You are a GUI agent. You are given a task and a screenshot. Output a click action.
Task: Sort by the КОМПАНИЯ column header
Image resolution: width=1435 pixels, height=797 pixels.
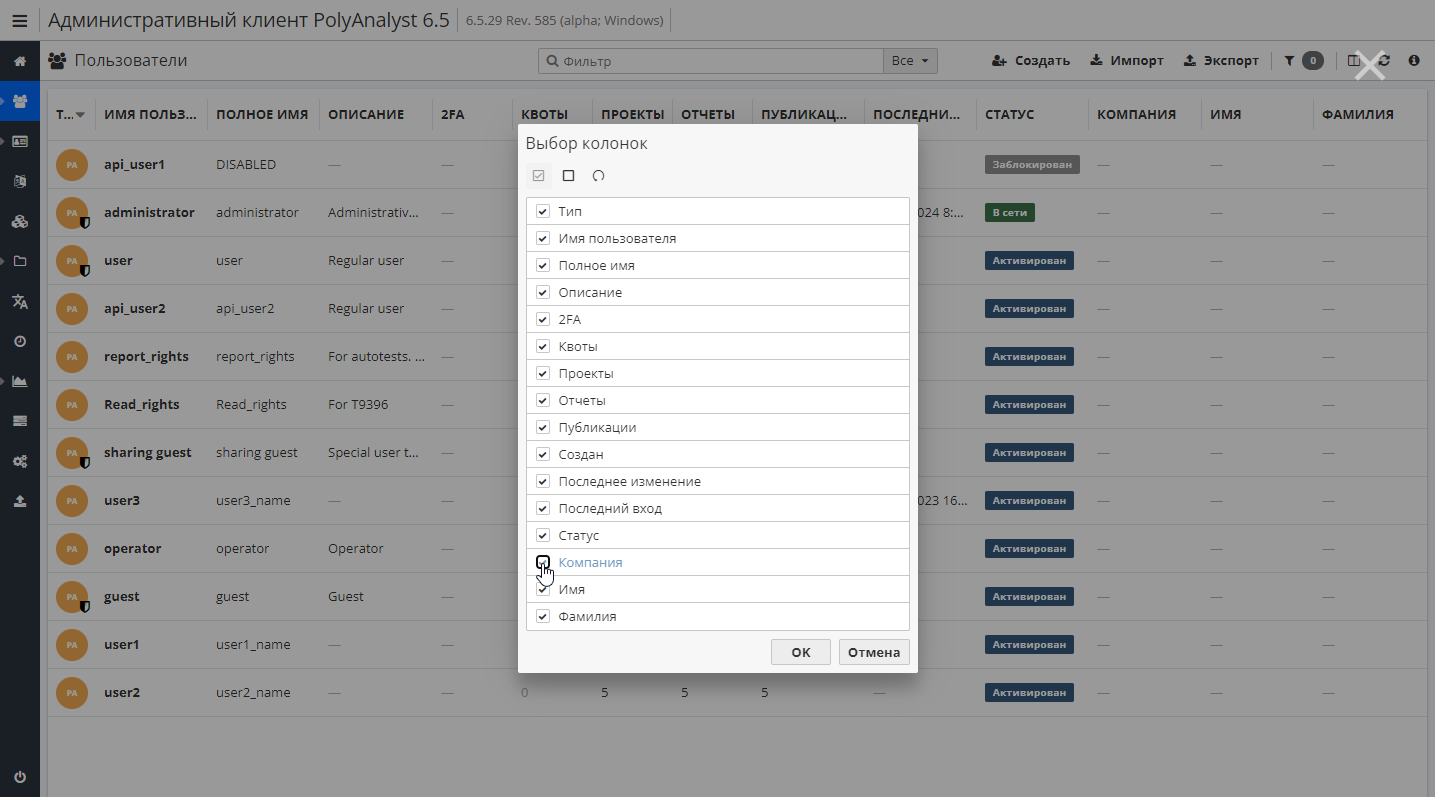pos(1136,115)
